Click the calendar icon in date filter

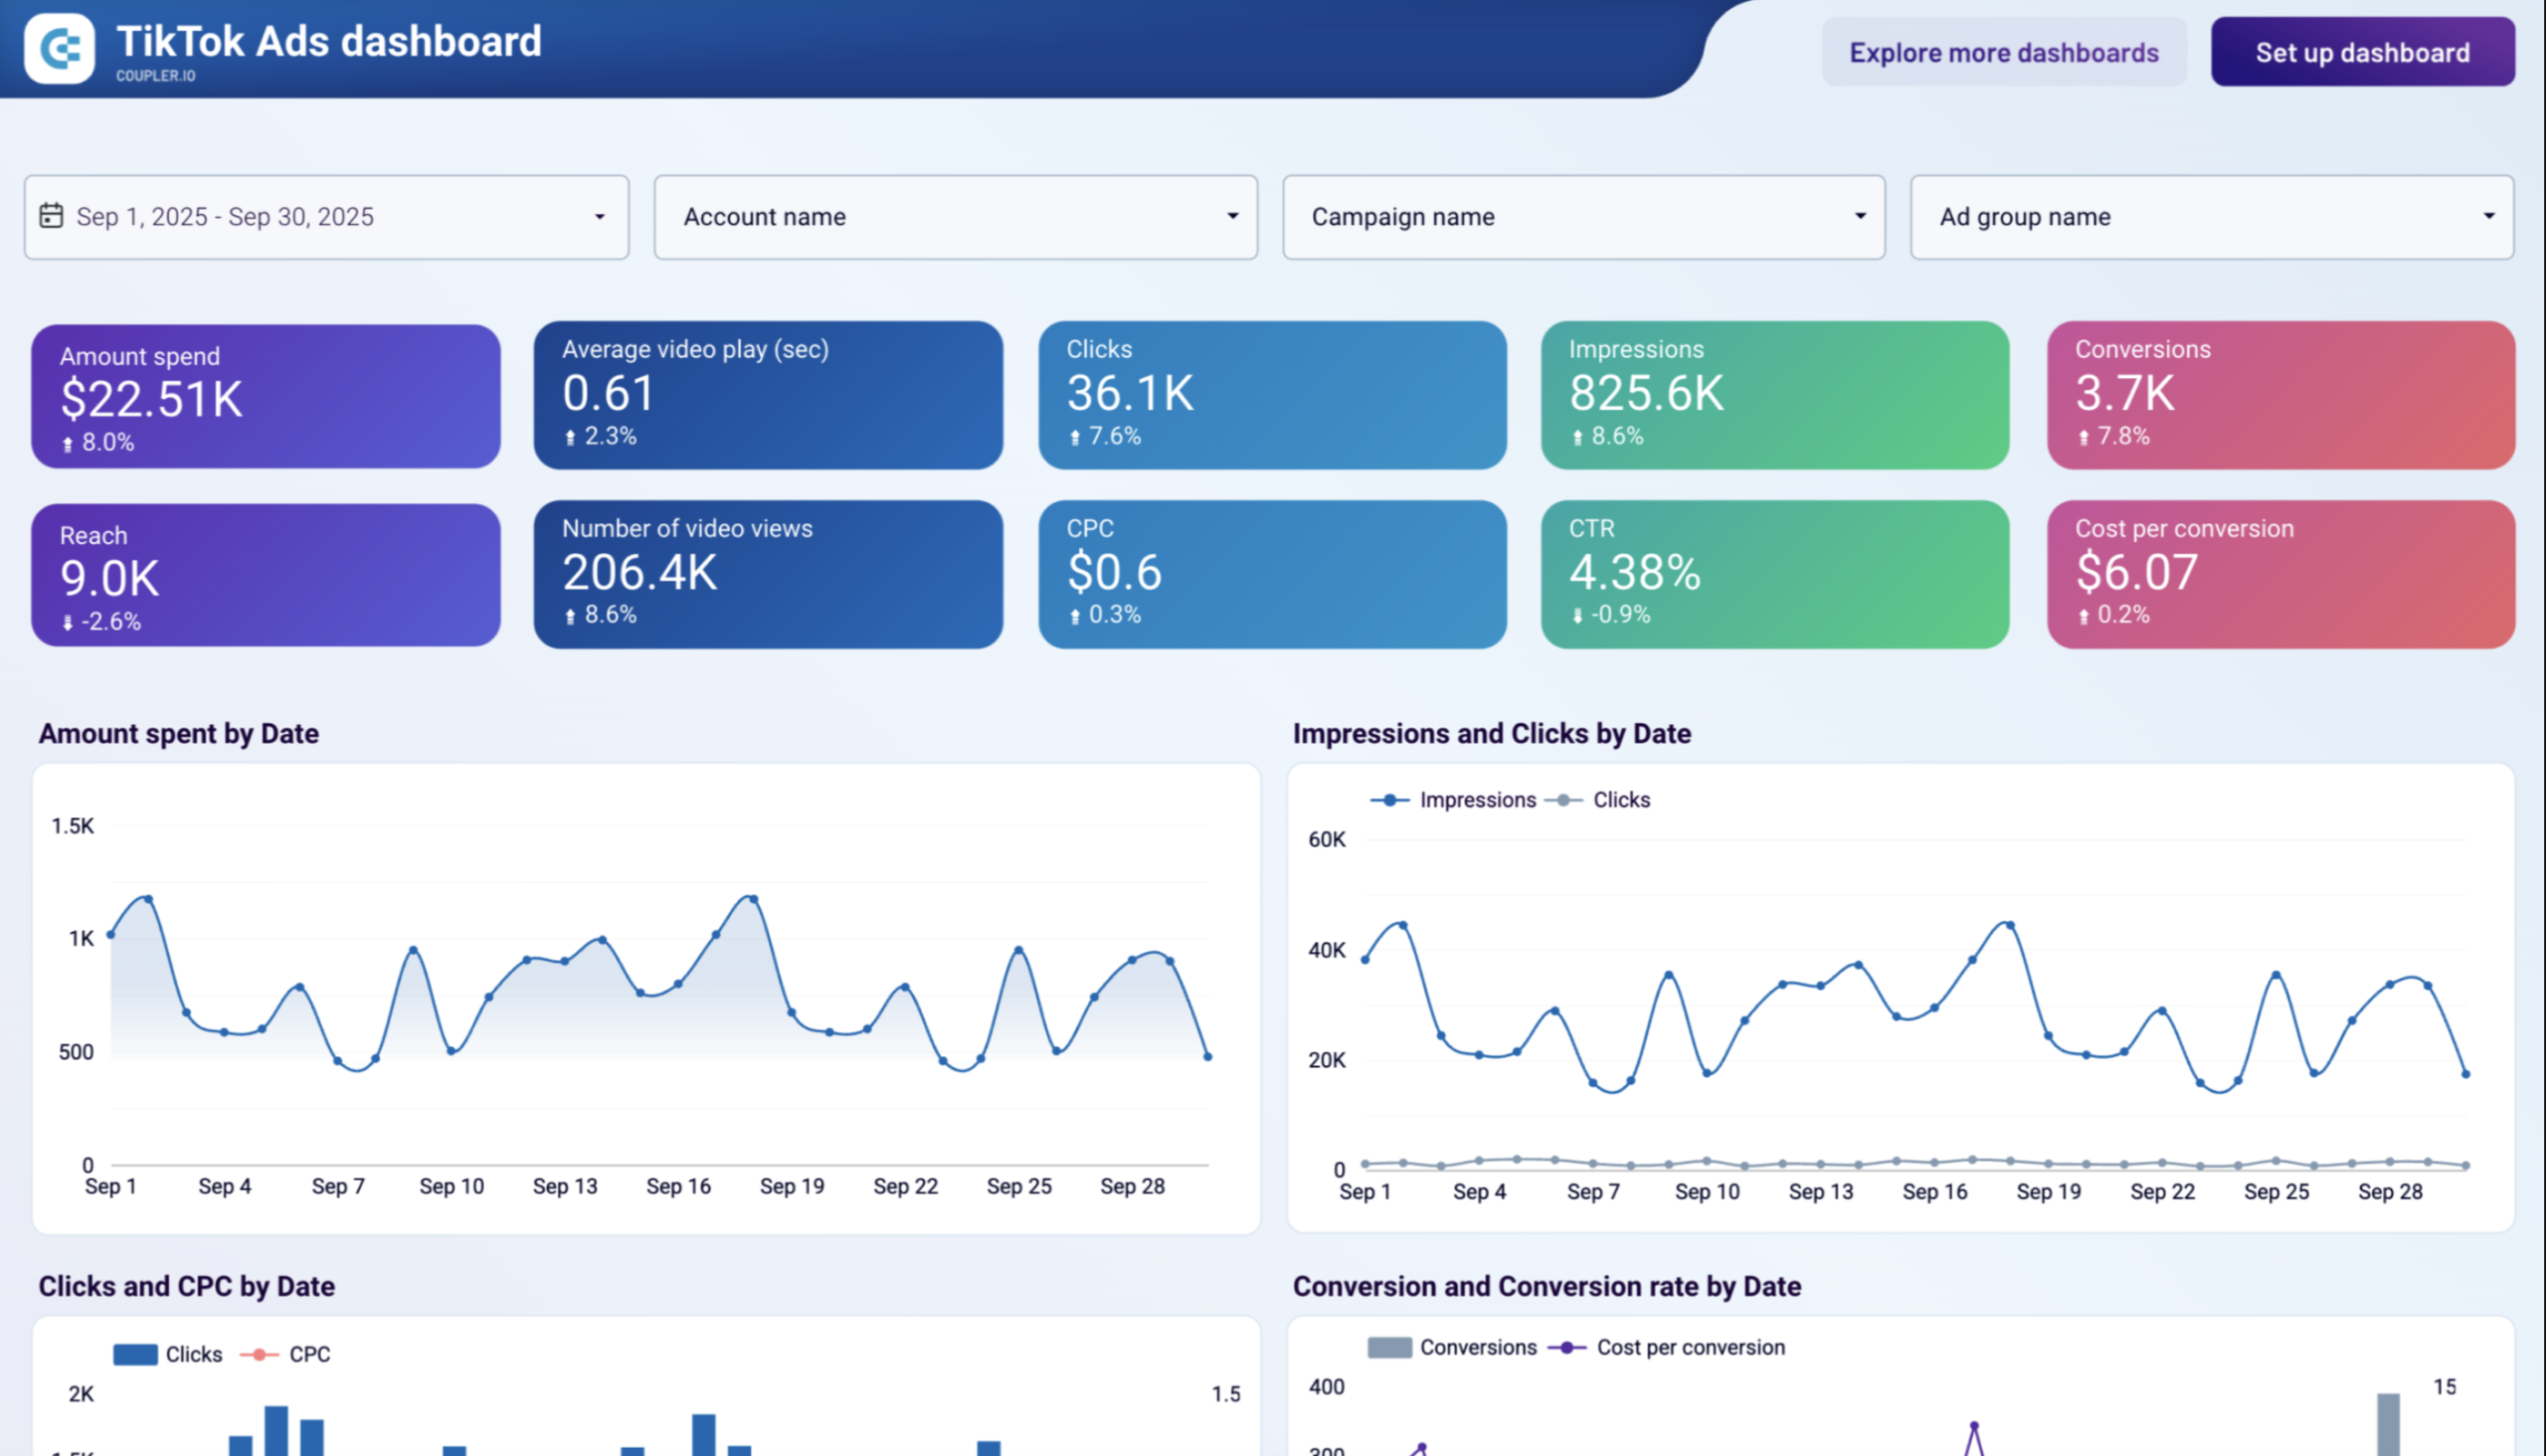pyautogui.click(x=51, y=216)
